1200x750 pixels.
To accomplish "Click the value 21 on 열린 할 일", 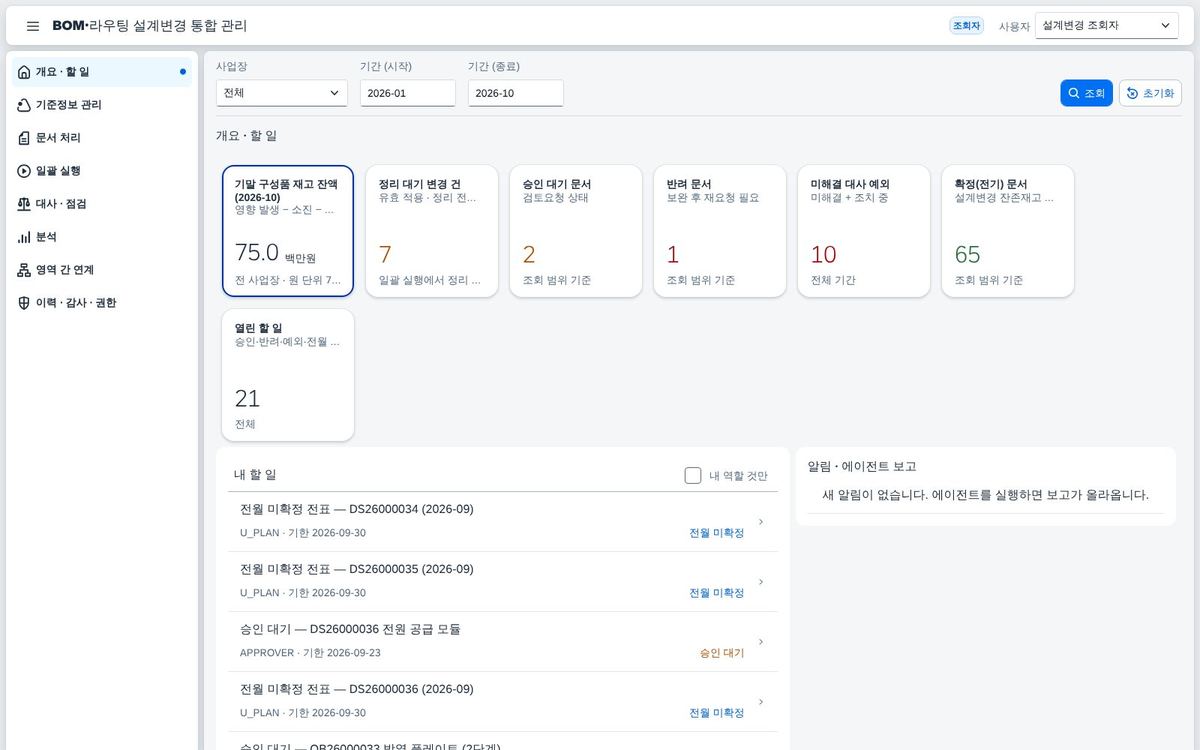I will (247, 398).
